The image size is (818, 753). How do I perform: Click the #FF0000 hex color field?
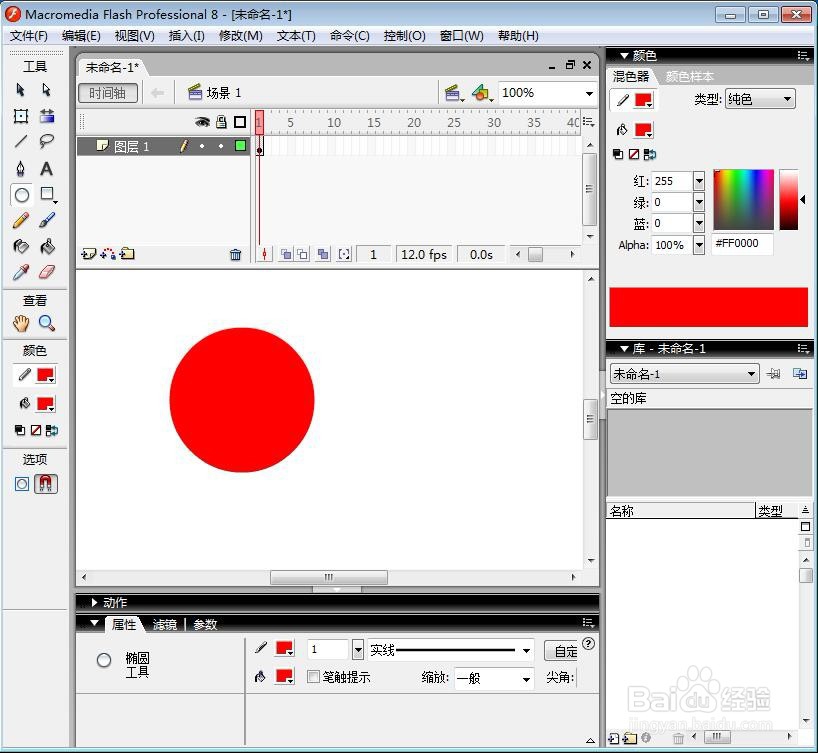[742, 243]
